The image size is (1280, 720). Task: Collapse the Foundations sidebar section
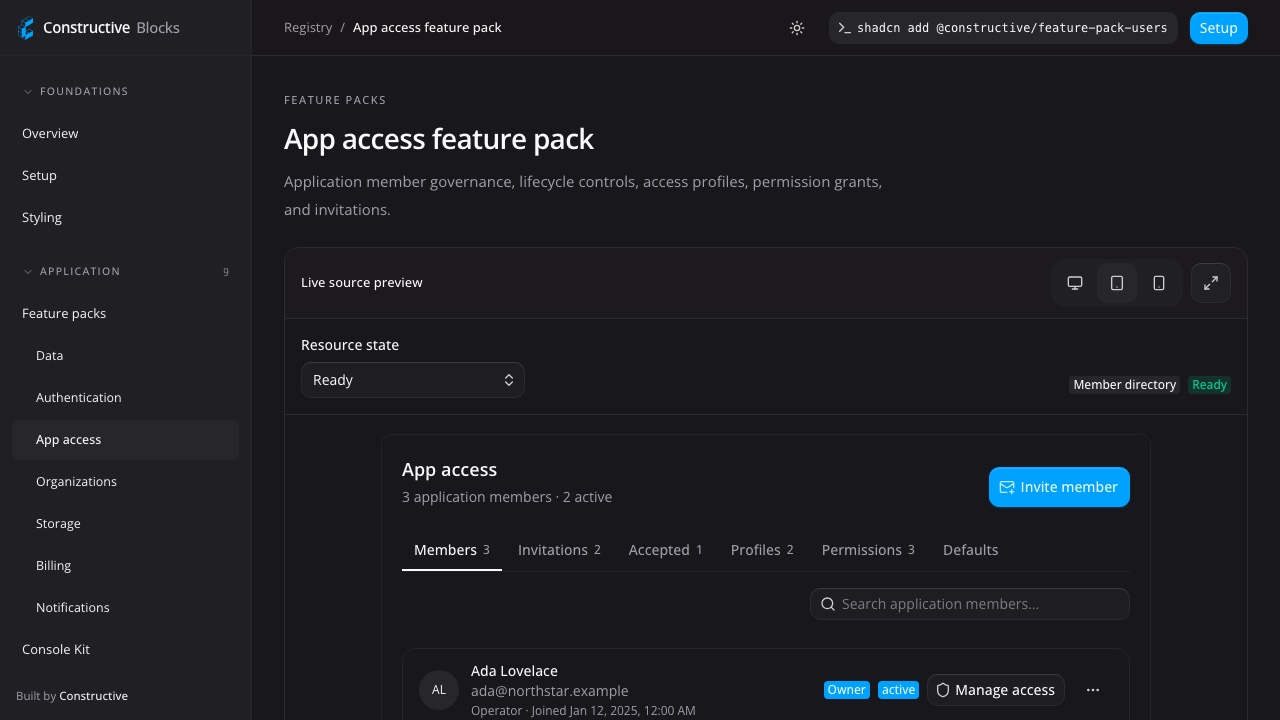coord(76,91)
